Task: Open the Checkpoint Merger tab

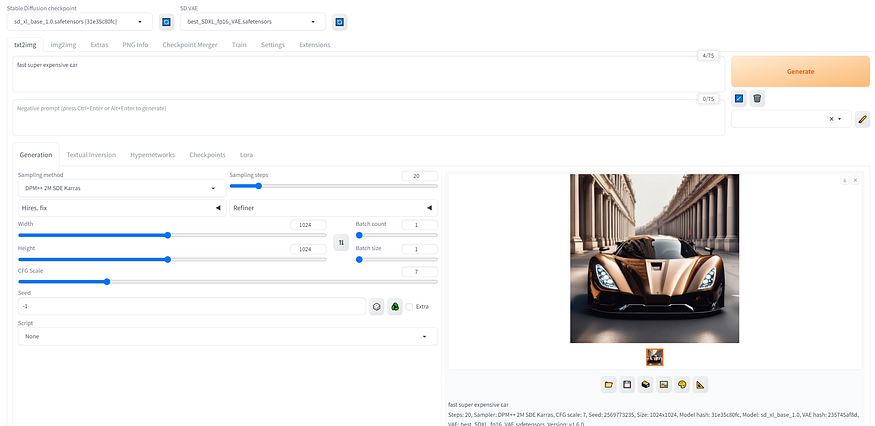Action: pyautogui.click(x=190, y=45)
